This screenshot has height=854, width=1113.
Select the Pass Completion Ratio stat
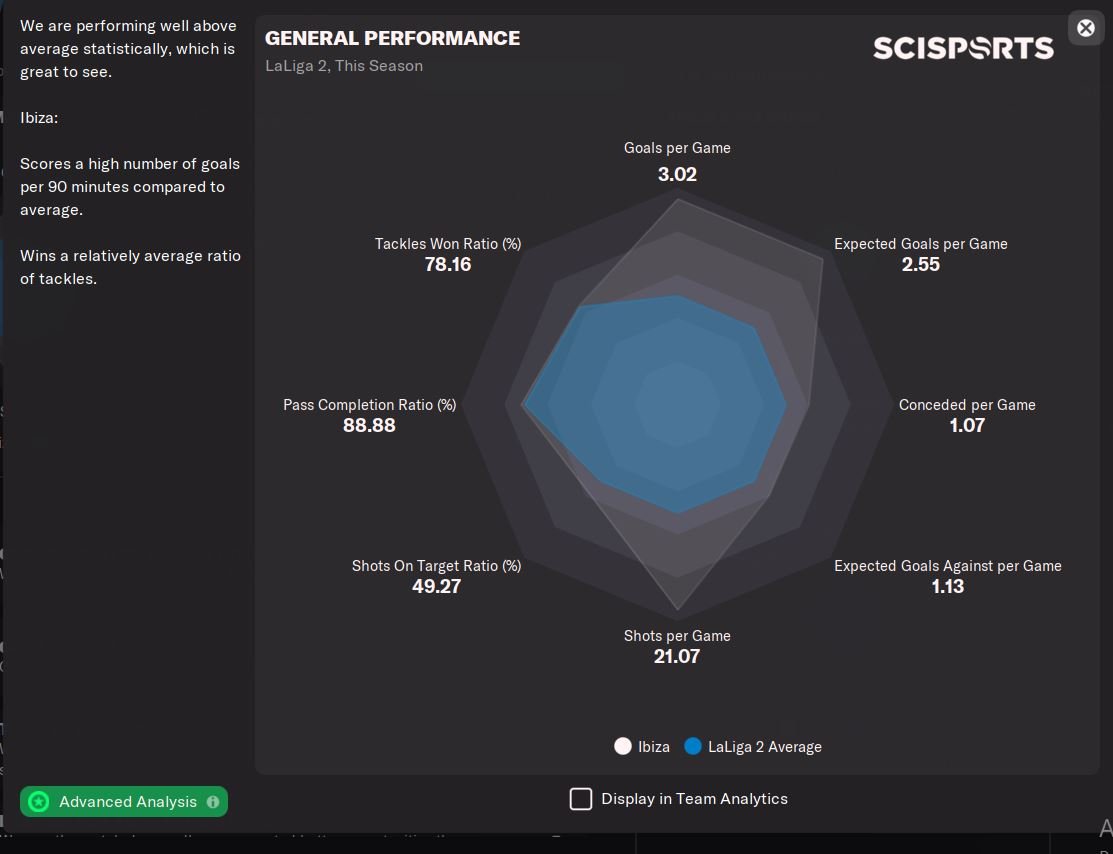369,415
